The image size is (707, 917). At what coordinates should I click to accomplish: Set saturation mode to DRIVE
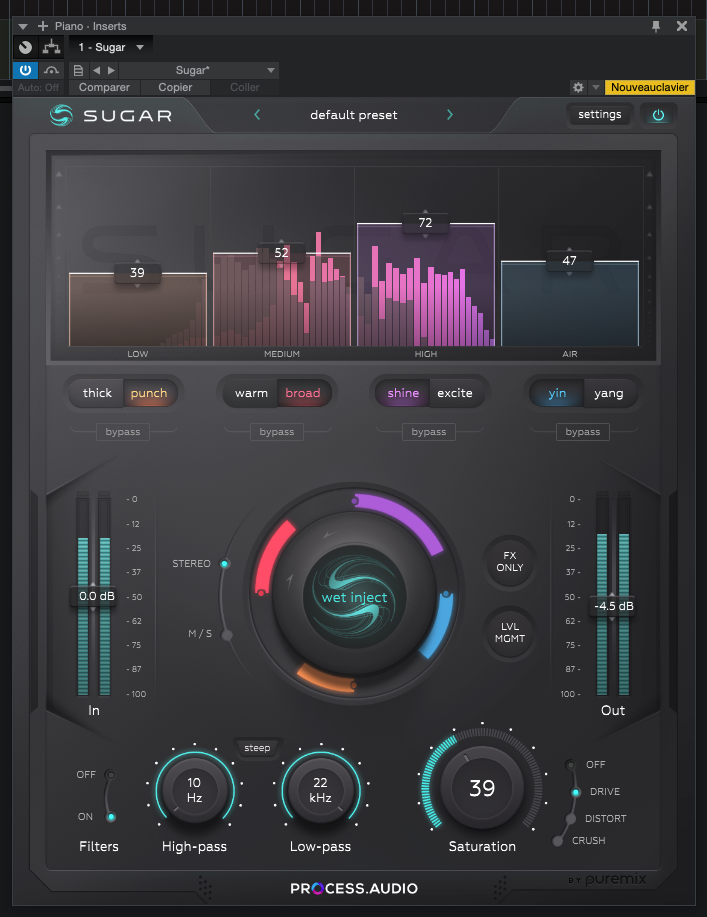tap(576, 792)
